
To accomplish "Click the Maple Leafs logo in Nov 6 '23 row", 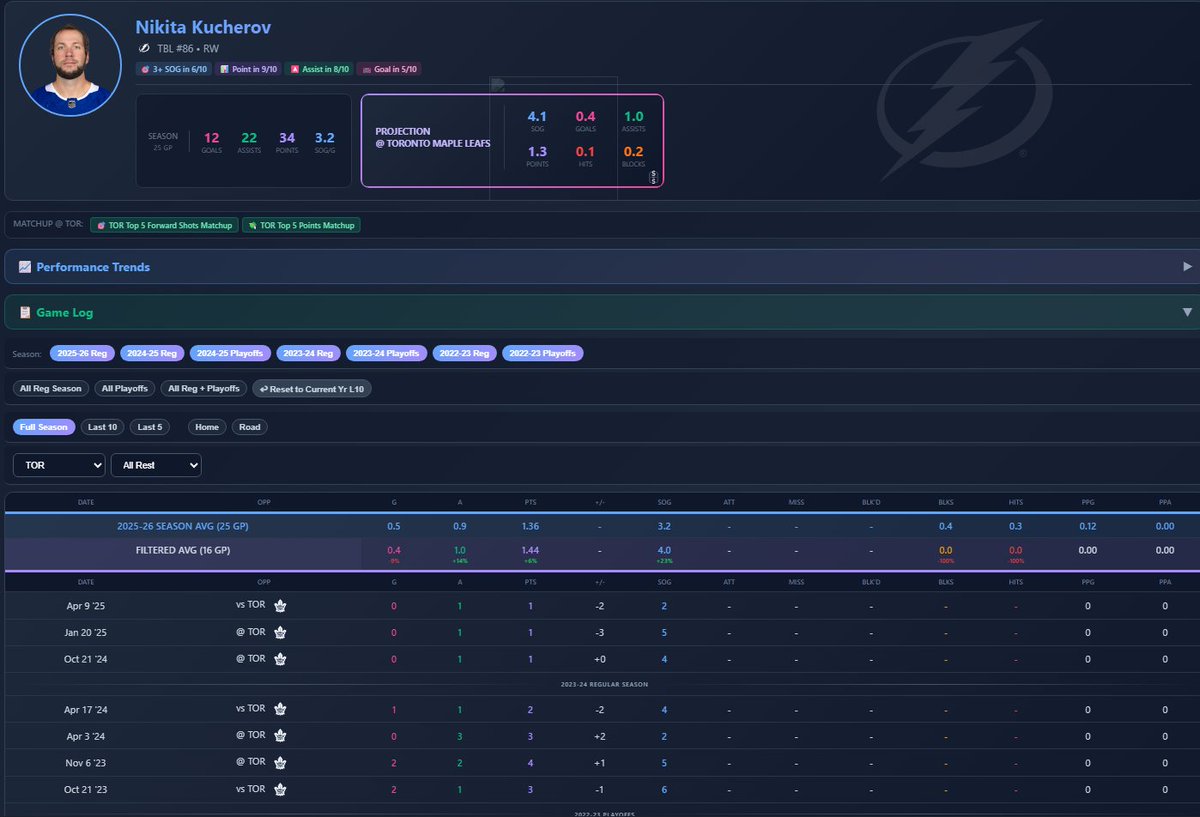I will click(280, 763).
